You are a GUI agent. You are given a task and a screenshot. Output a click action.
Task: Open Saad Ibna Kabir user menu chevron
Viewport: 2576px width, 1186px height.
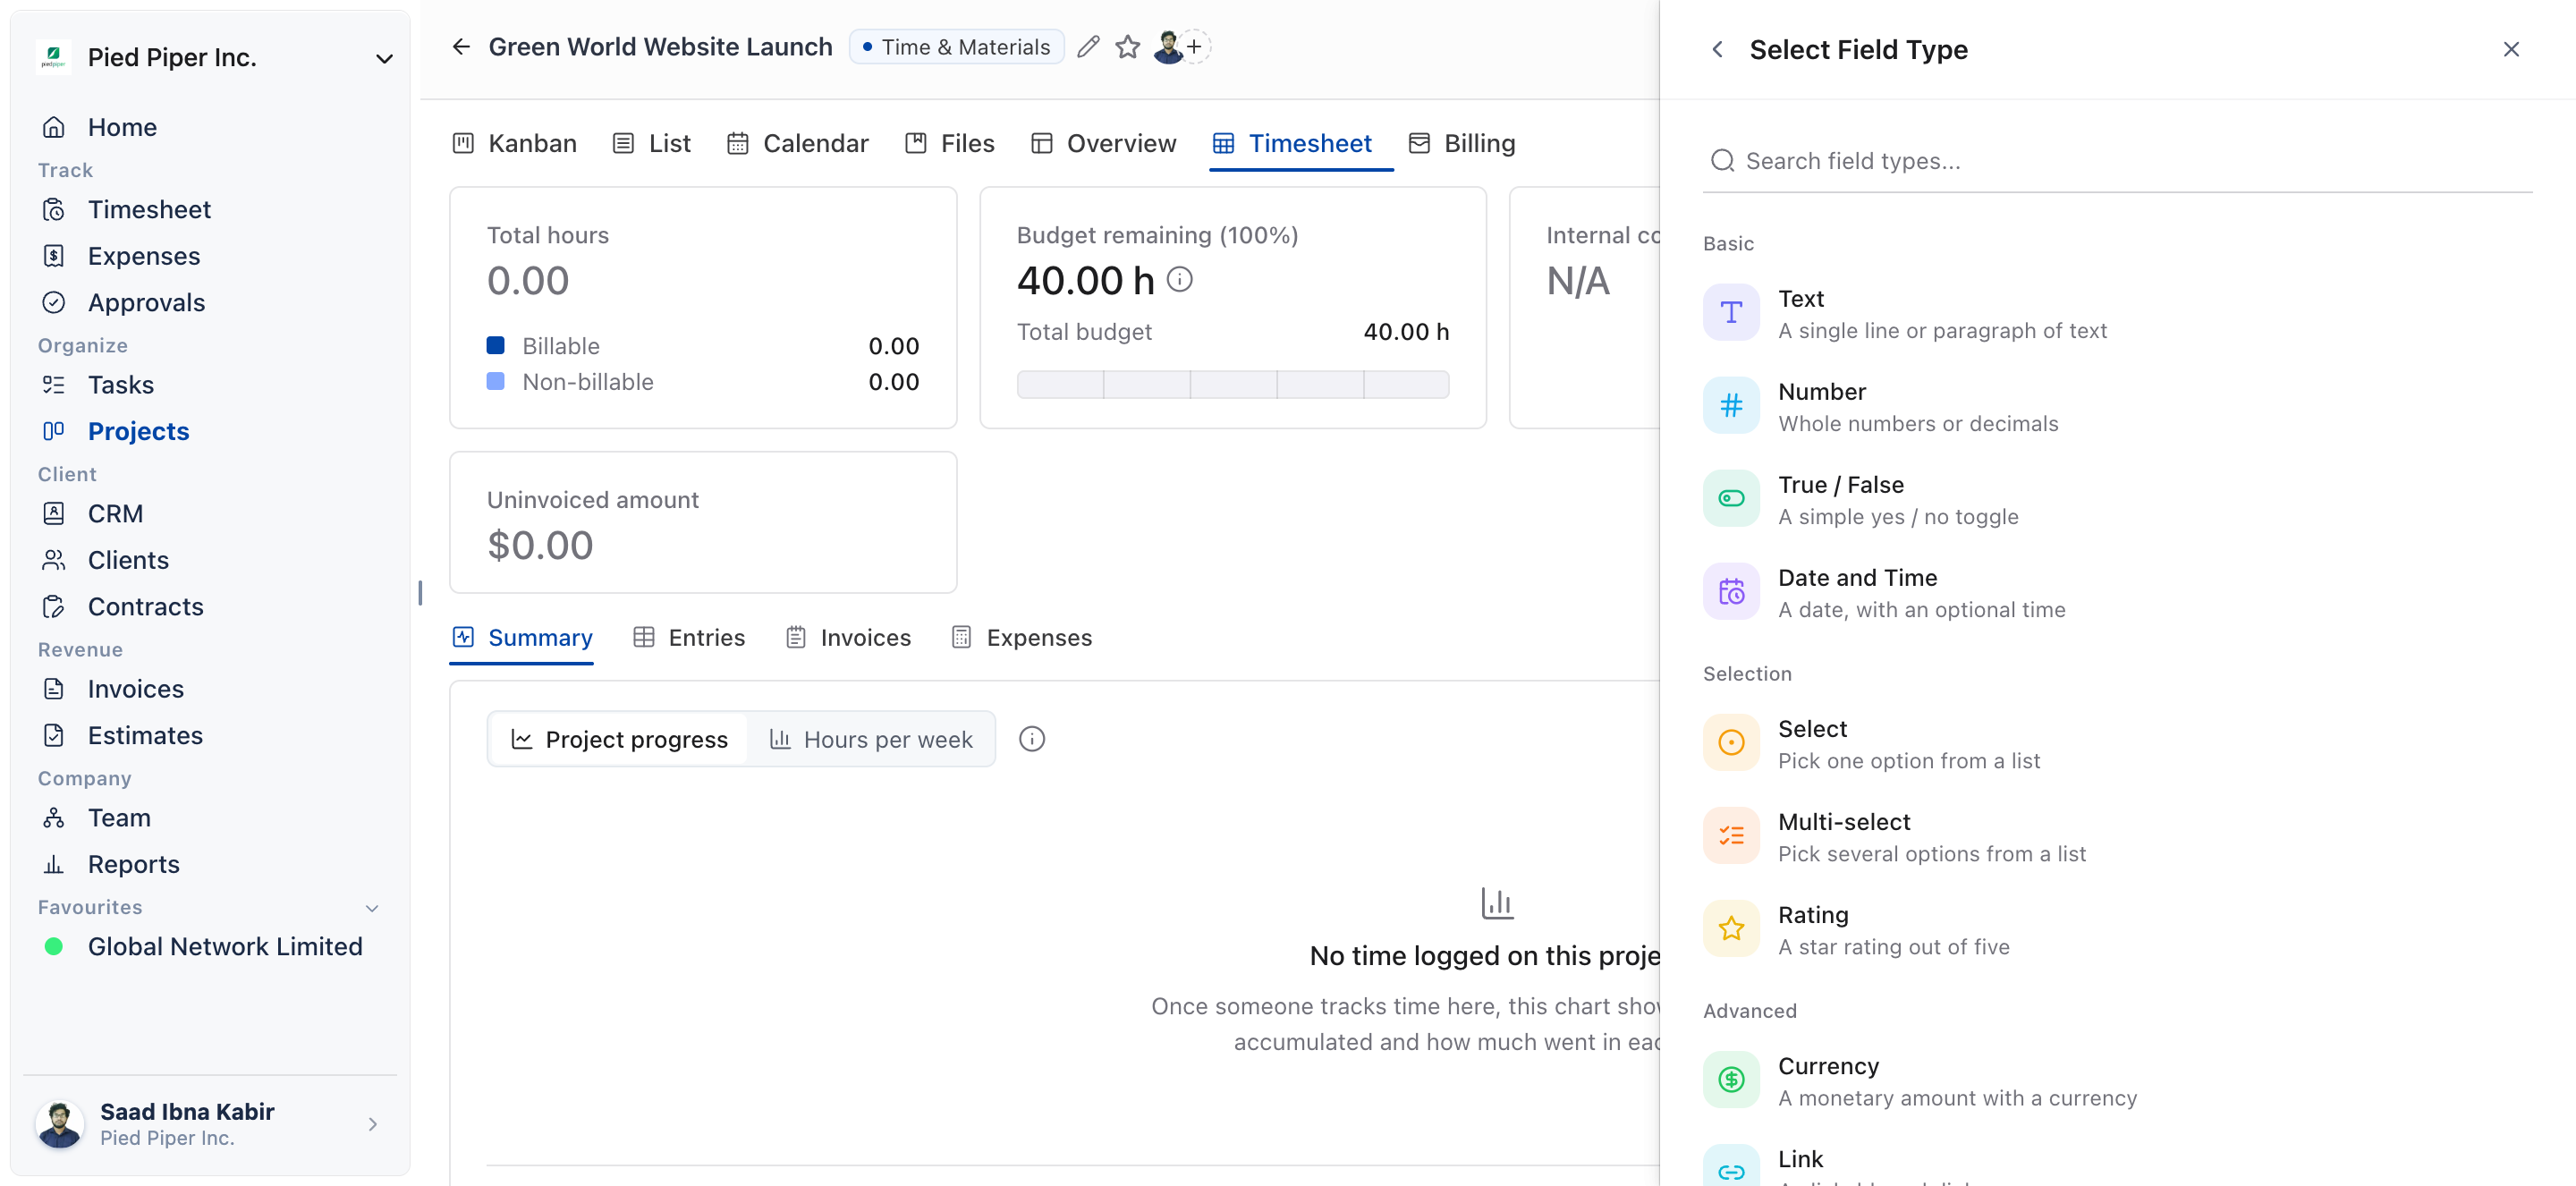tap(372, 1124)
